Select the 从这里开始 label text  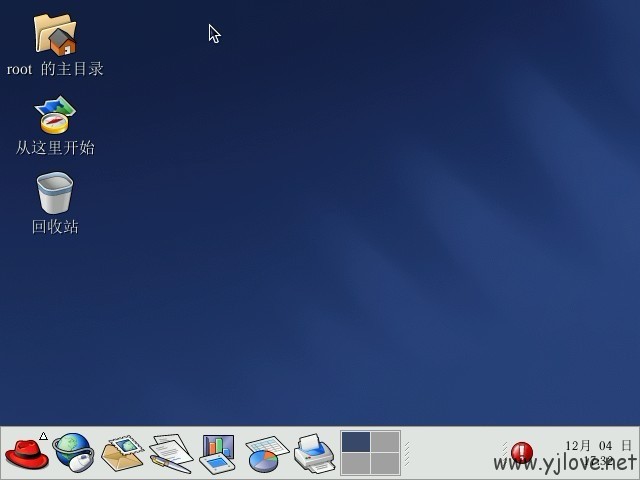click(55, 148)
